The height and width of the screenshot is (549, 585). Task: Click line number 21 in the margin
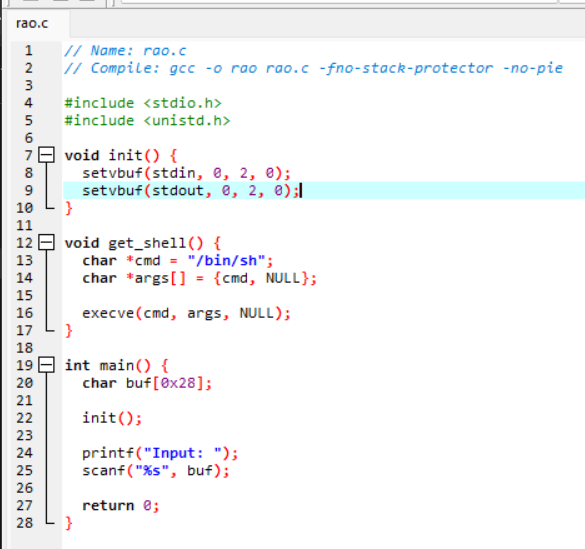[25, 400]
